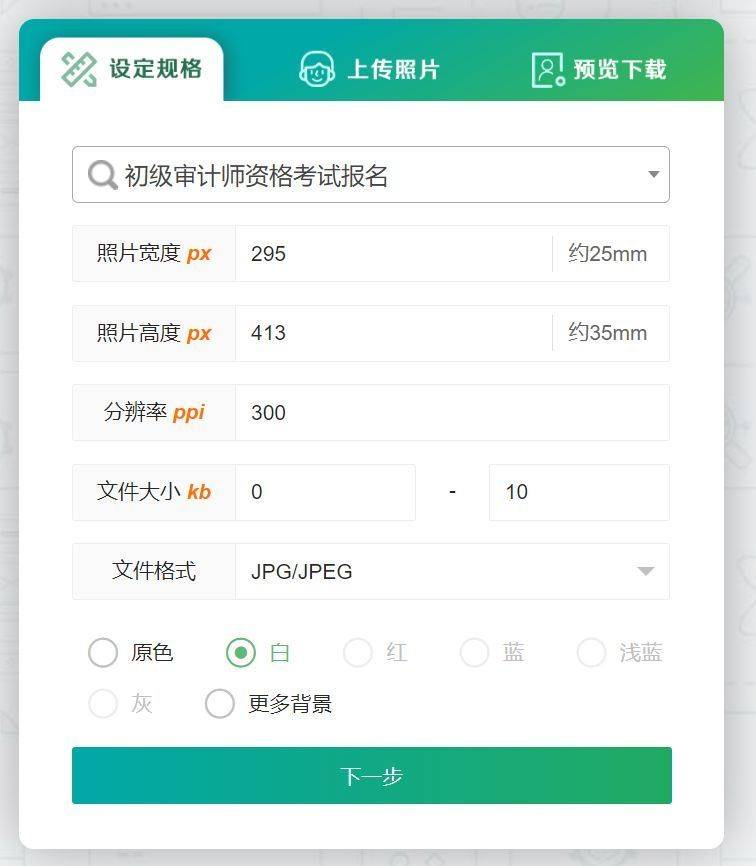Select the 浅蓝 background option
Image resolution: width=756 pixels, height=866 pixels.
(591, 653)
